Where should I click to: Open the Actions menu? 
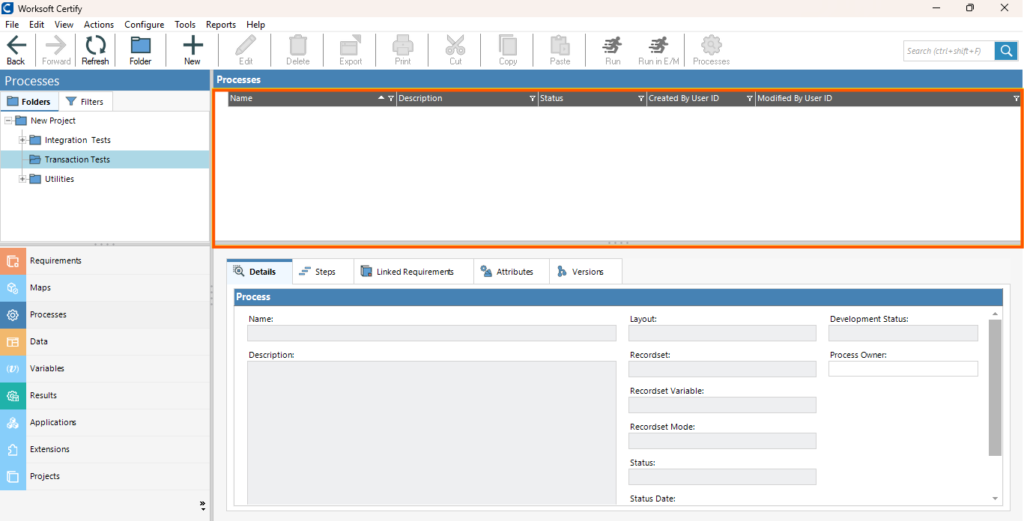[x=99, y=24]
